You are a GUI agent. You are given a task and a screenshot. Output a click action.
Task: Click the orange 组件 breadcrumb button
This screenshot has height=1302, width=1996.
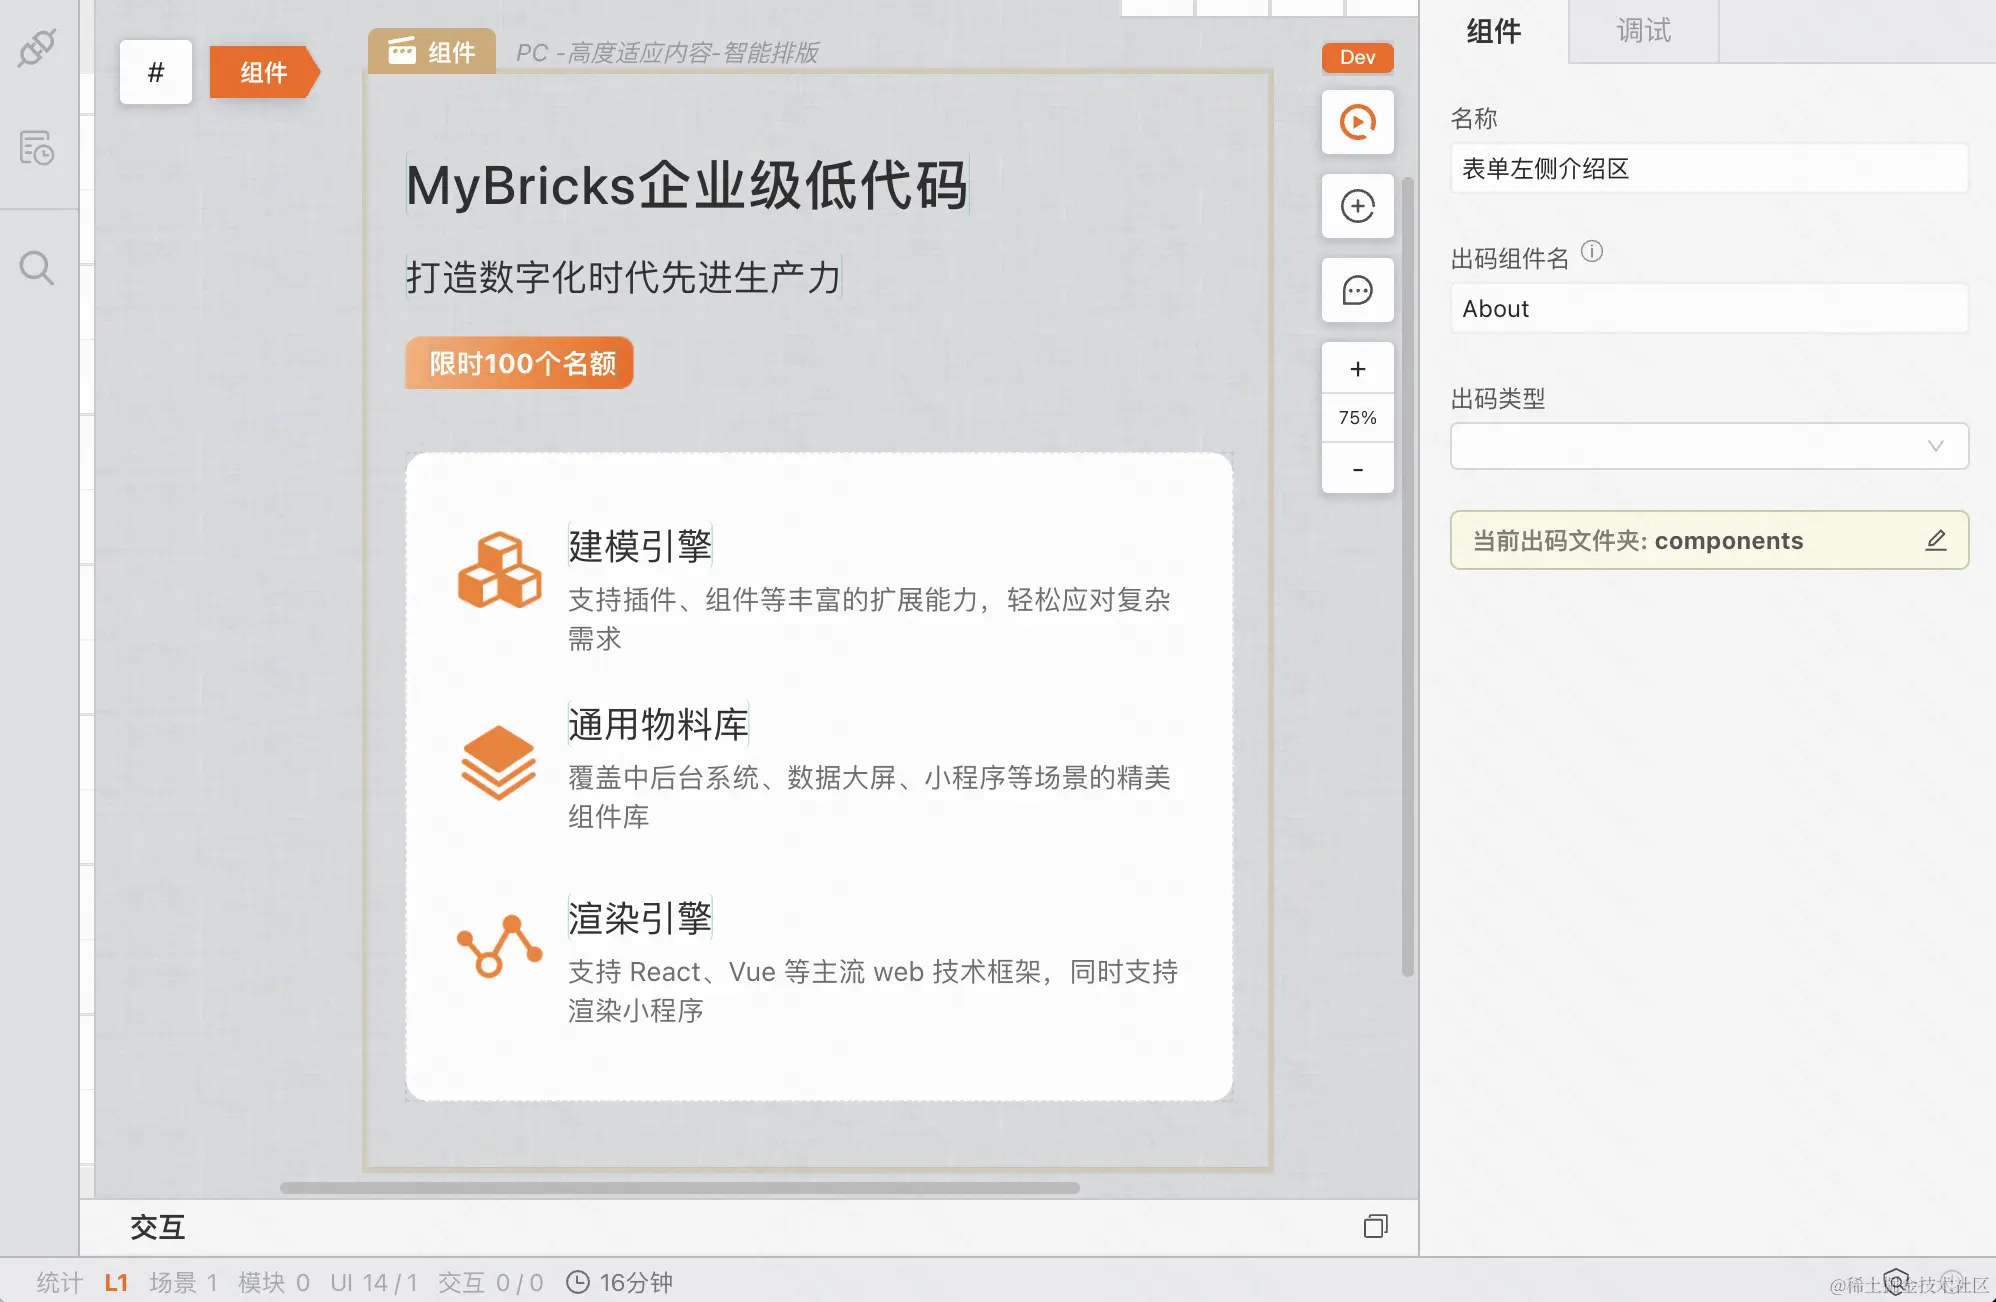point(263,72)
